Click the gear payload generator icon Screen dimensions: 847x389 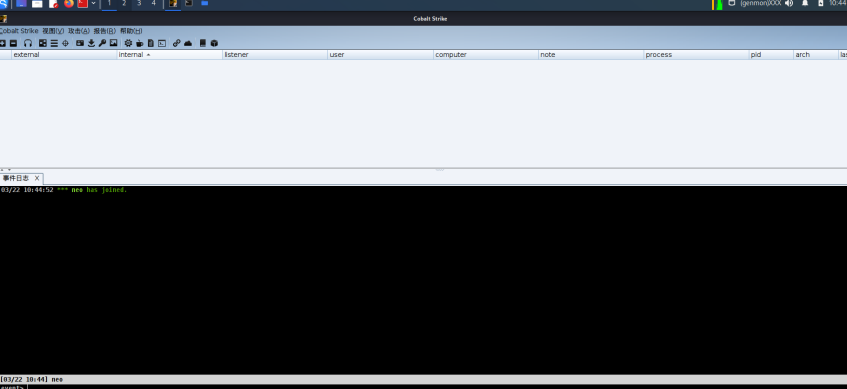click(x=128, y=43)
